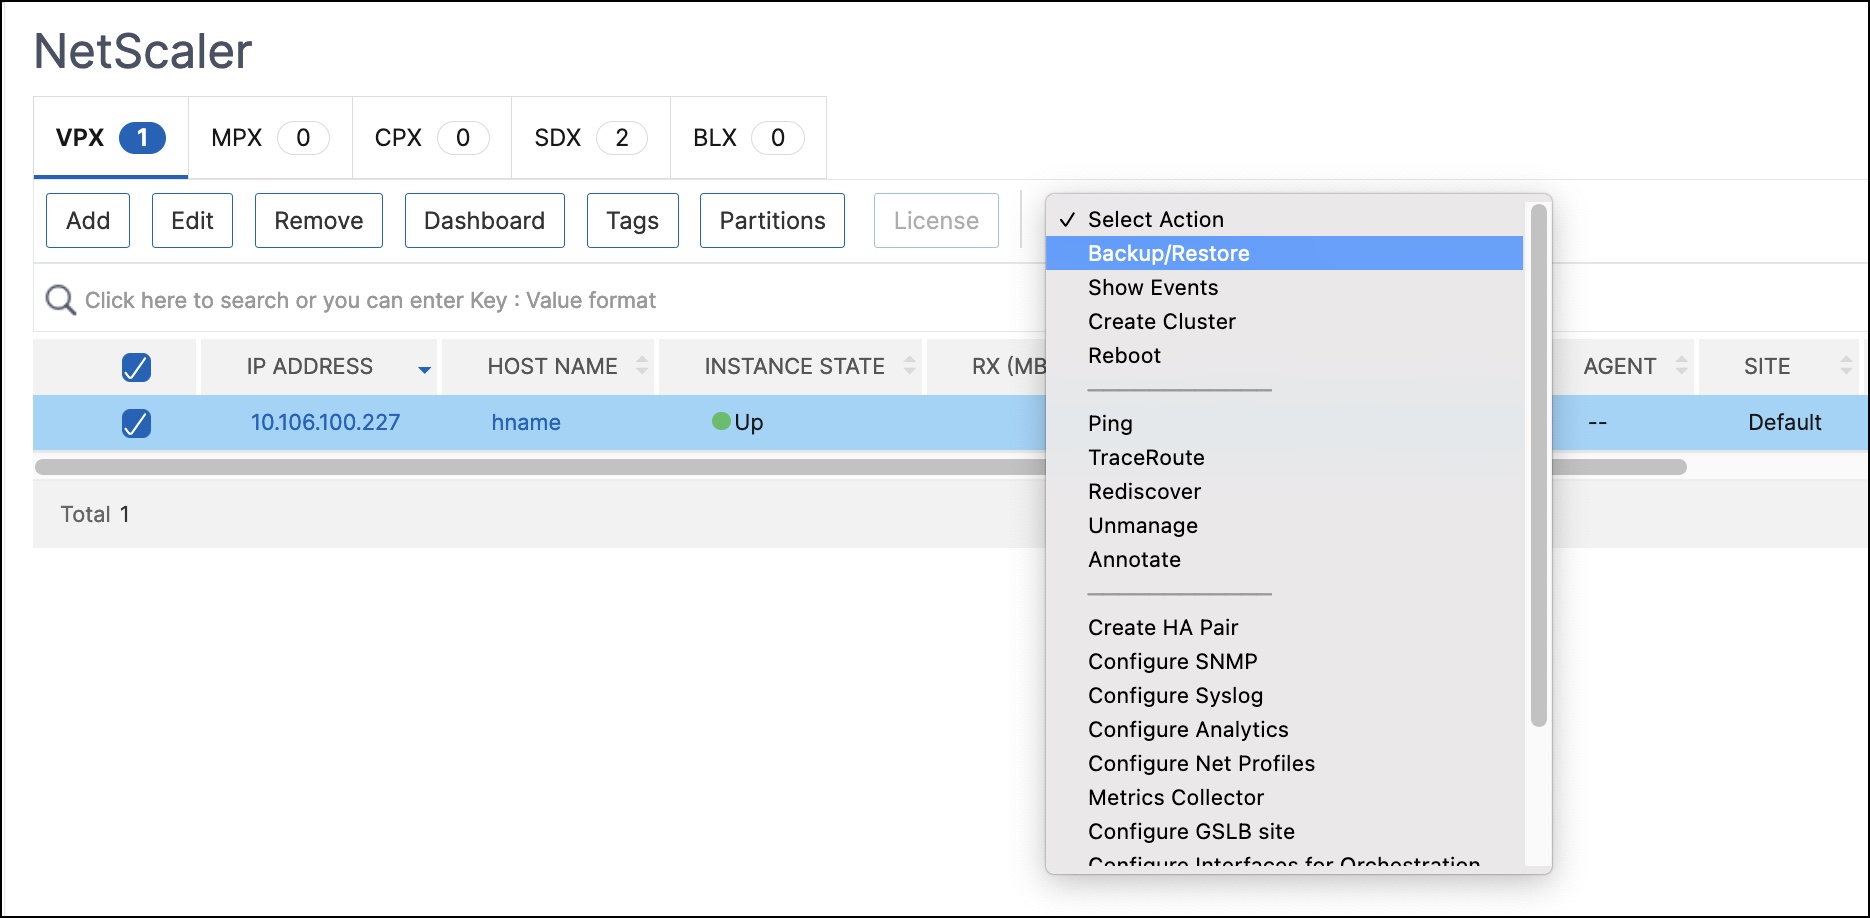
Task: Click the Tags button
Action: pos(633,220)
